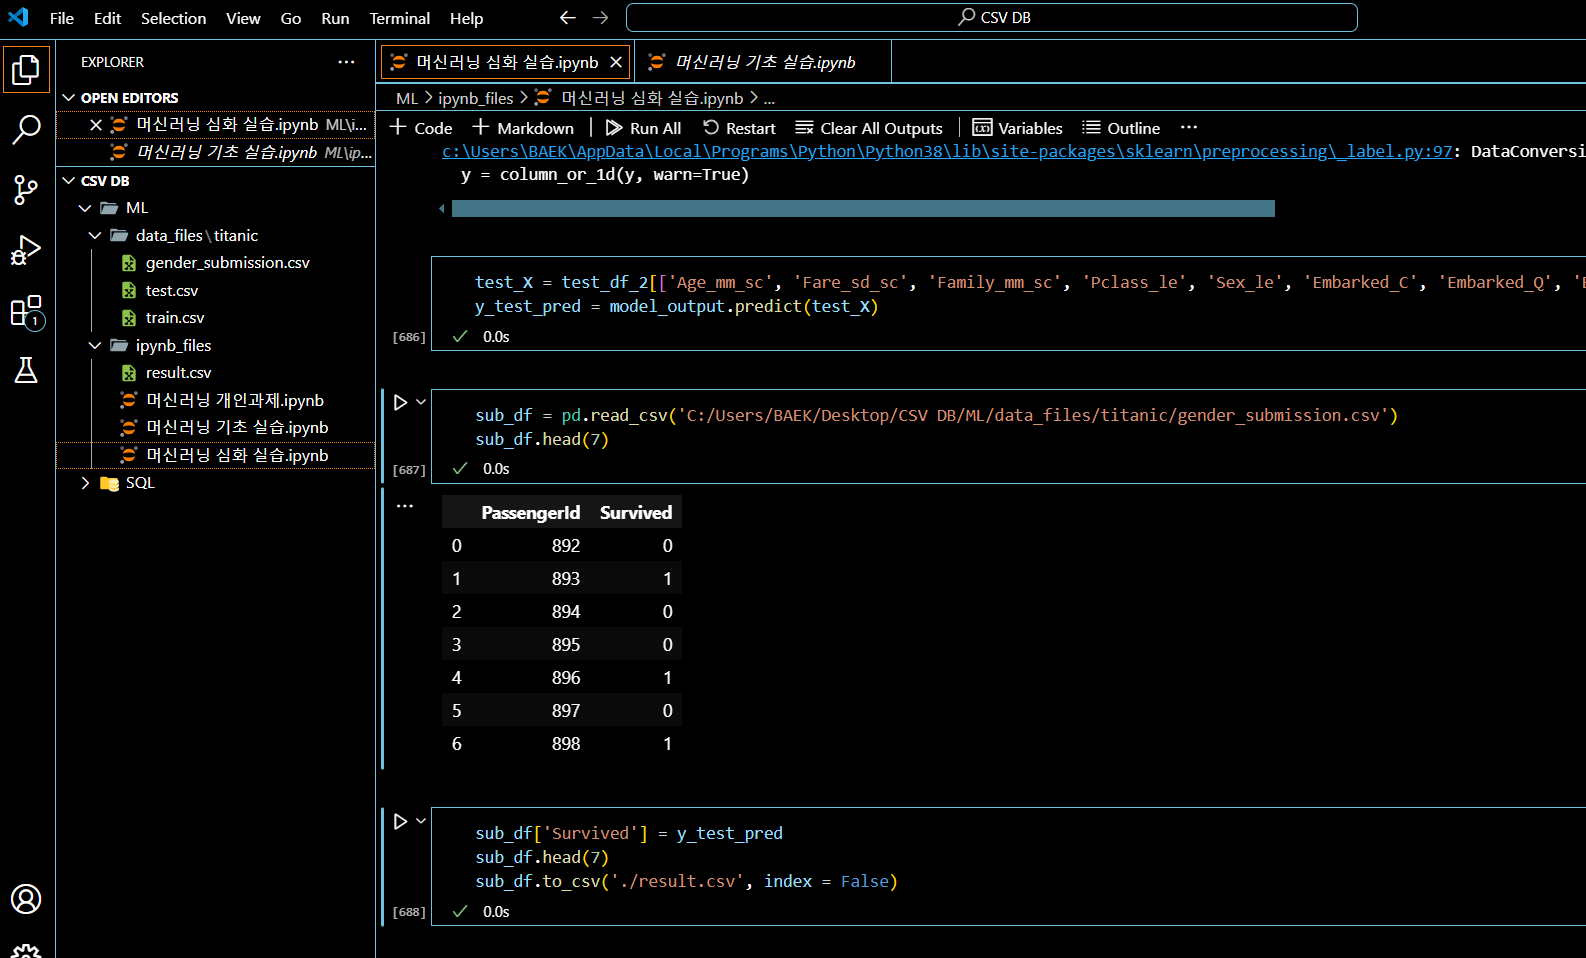The width and height of the screenshot is (1586, 958).
Task: Open run options dropdown for read_csv cell
Action: (x=421, y=402)
